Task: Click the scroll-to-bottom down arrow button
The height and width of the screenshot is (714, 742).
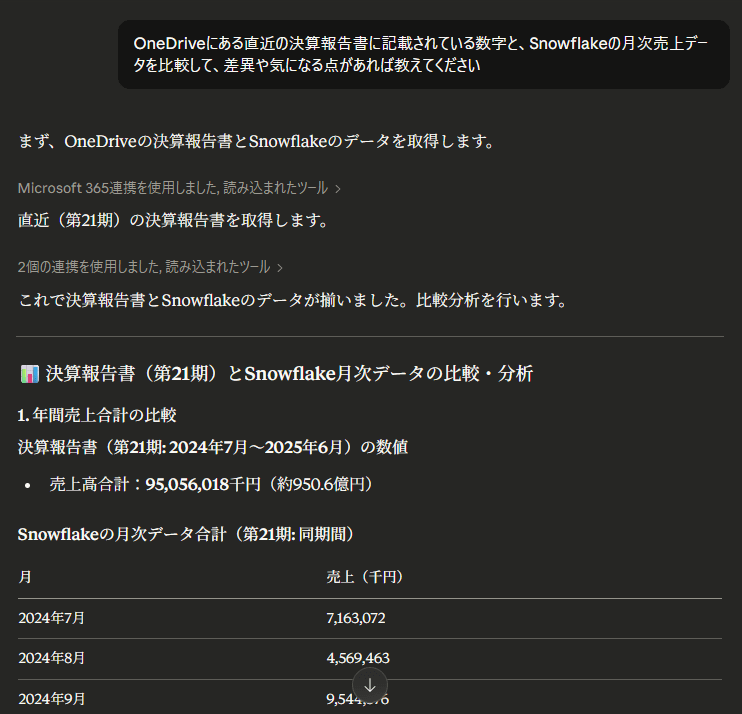Action: pyautogui.click(x=370, y=686)
